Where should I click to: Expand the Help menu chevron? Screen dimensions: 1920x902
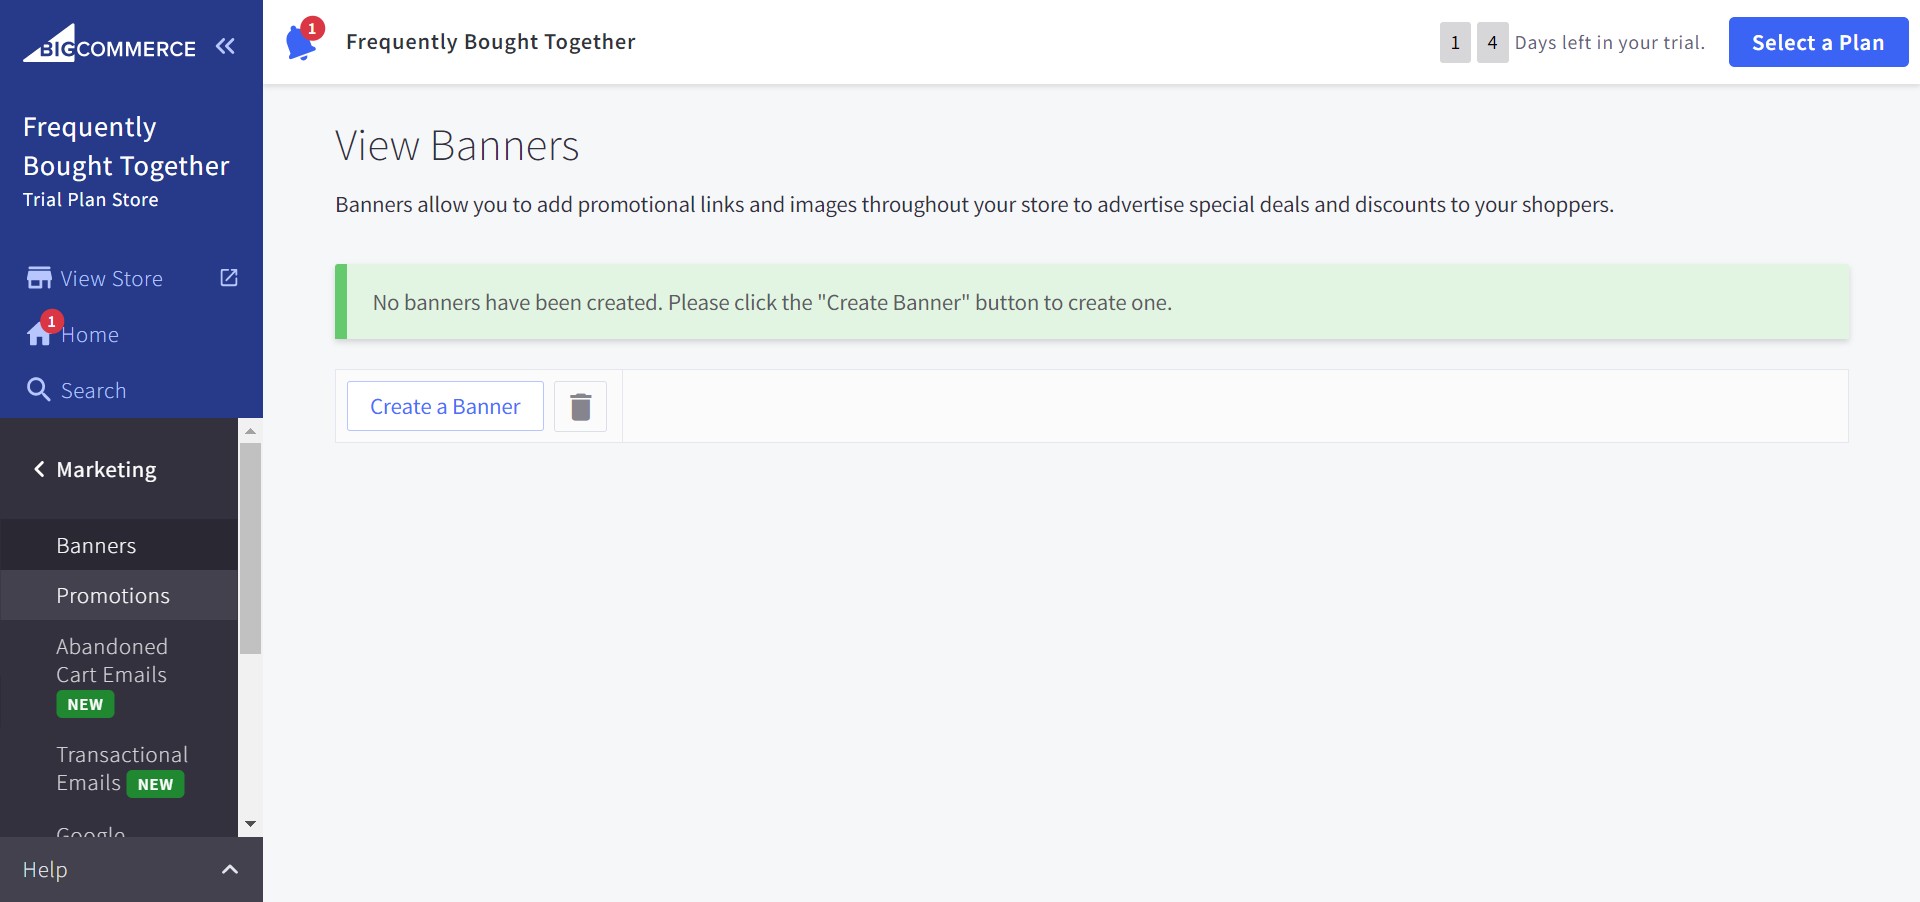click(x=230, y=870)
